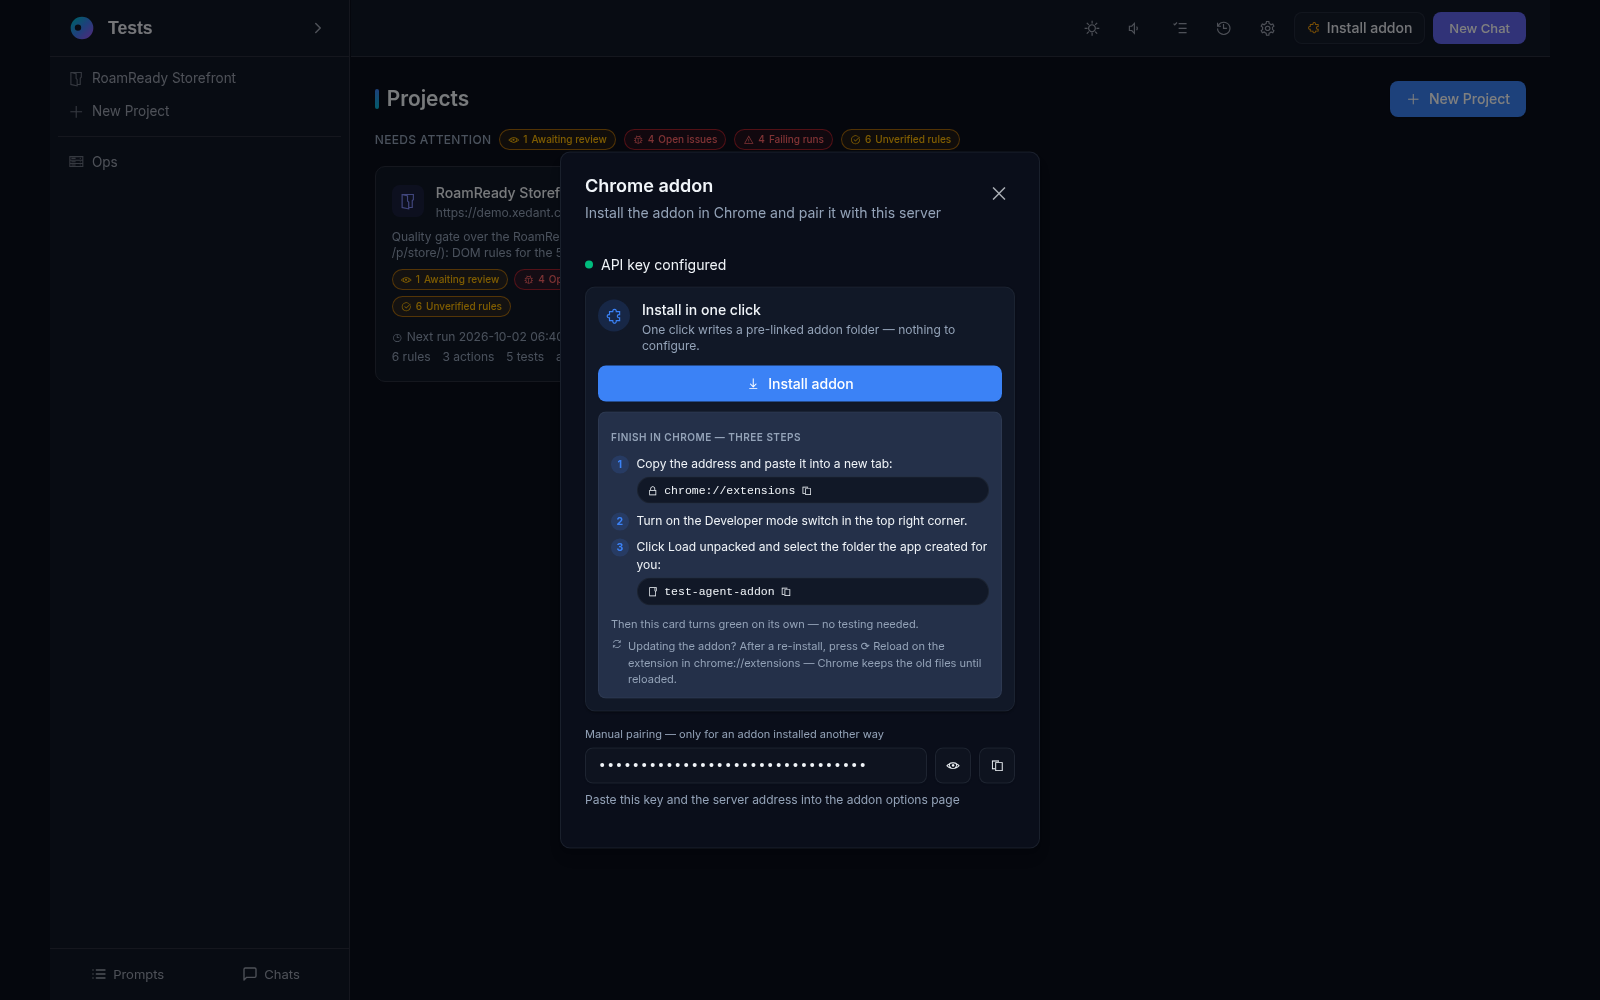Image resolution: width=1600 pixels, height=1000 pixels.
Task: Close the Chrome addon dialog
Action: 999,194
